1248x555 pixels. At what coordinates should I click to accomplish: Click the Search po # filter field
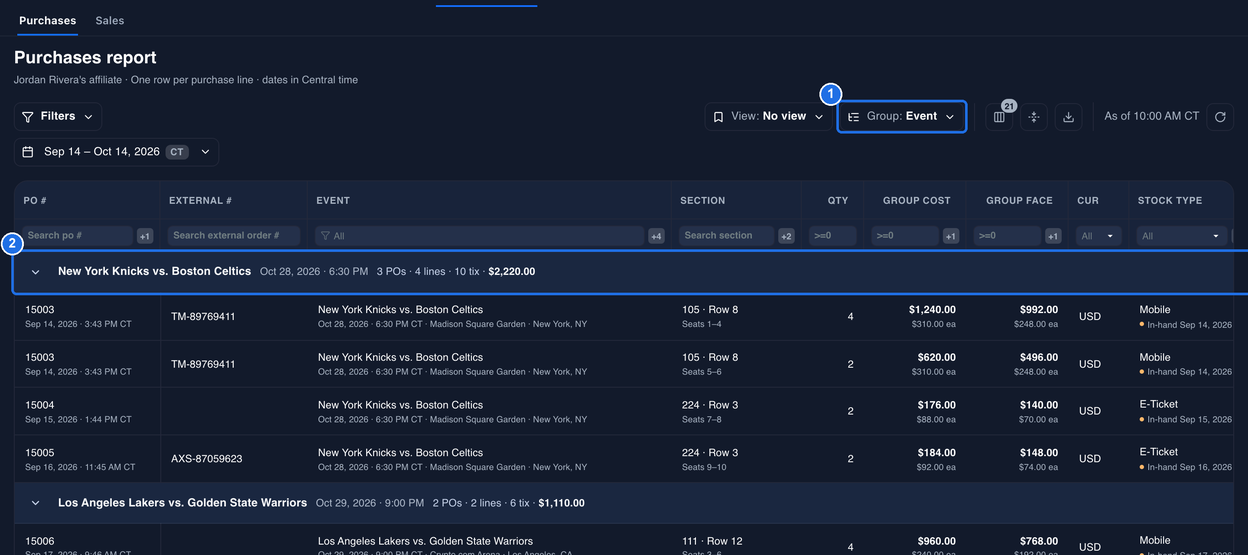78,236
